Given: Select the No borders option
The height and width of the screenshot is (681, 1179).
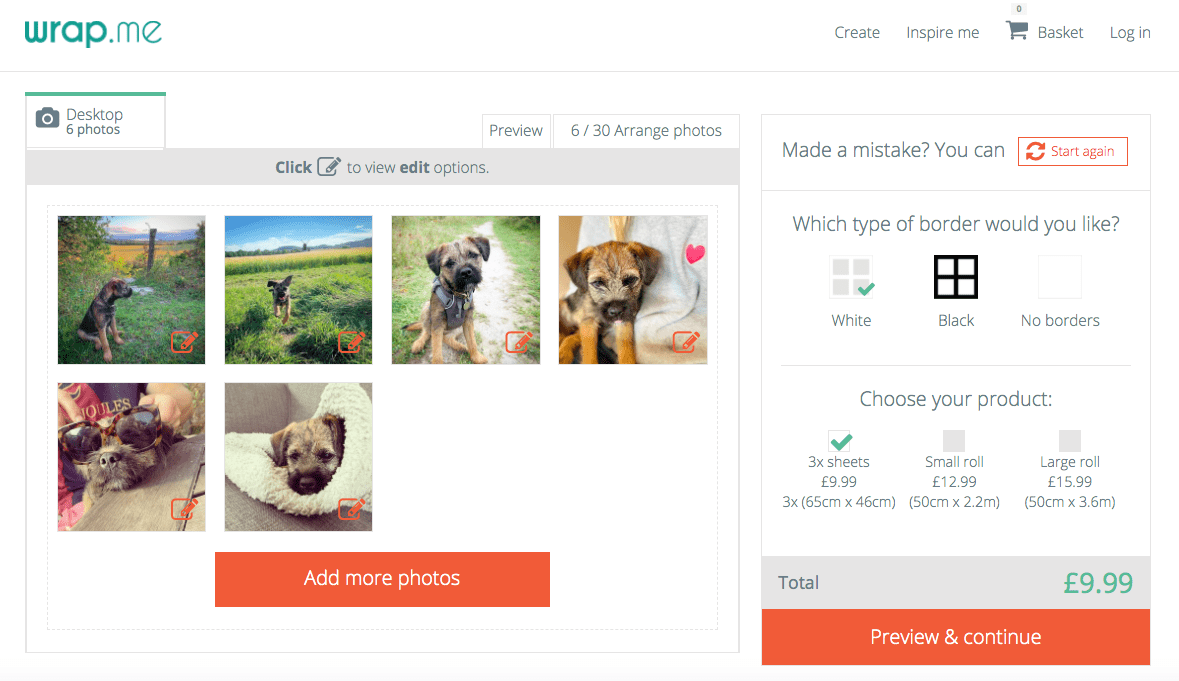Looking at the screenshot, I should pyautogui.click(x=1060, y=277).
